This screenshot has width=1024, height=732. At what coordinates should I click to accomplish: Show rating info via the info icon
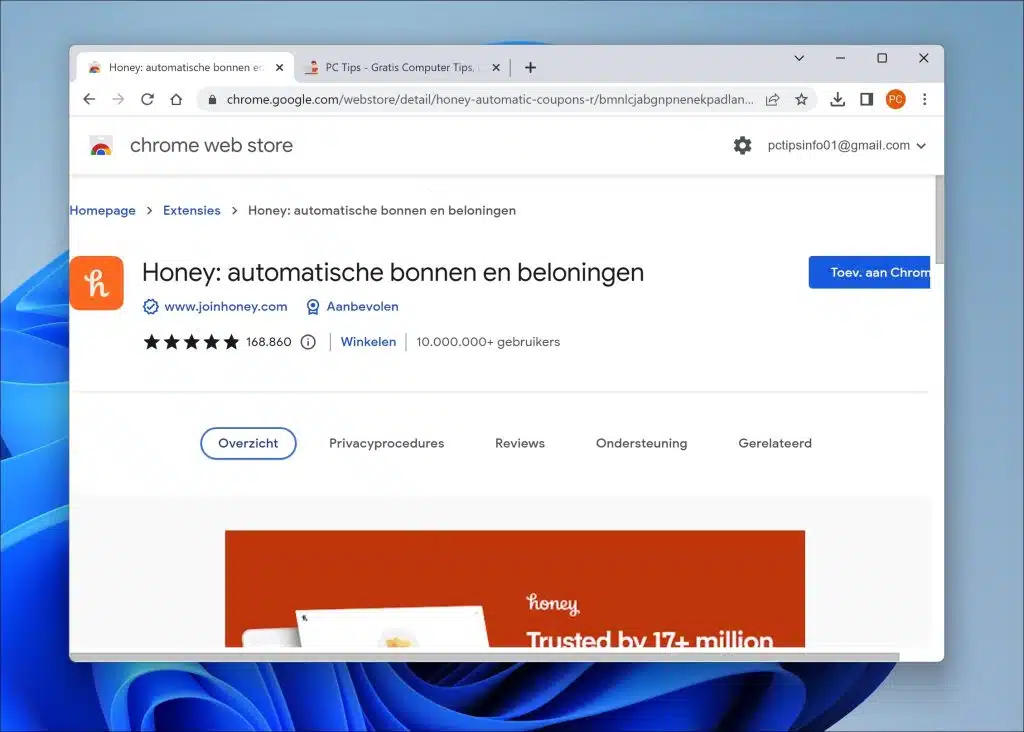pos(308,342)
